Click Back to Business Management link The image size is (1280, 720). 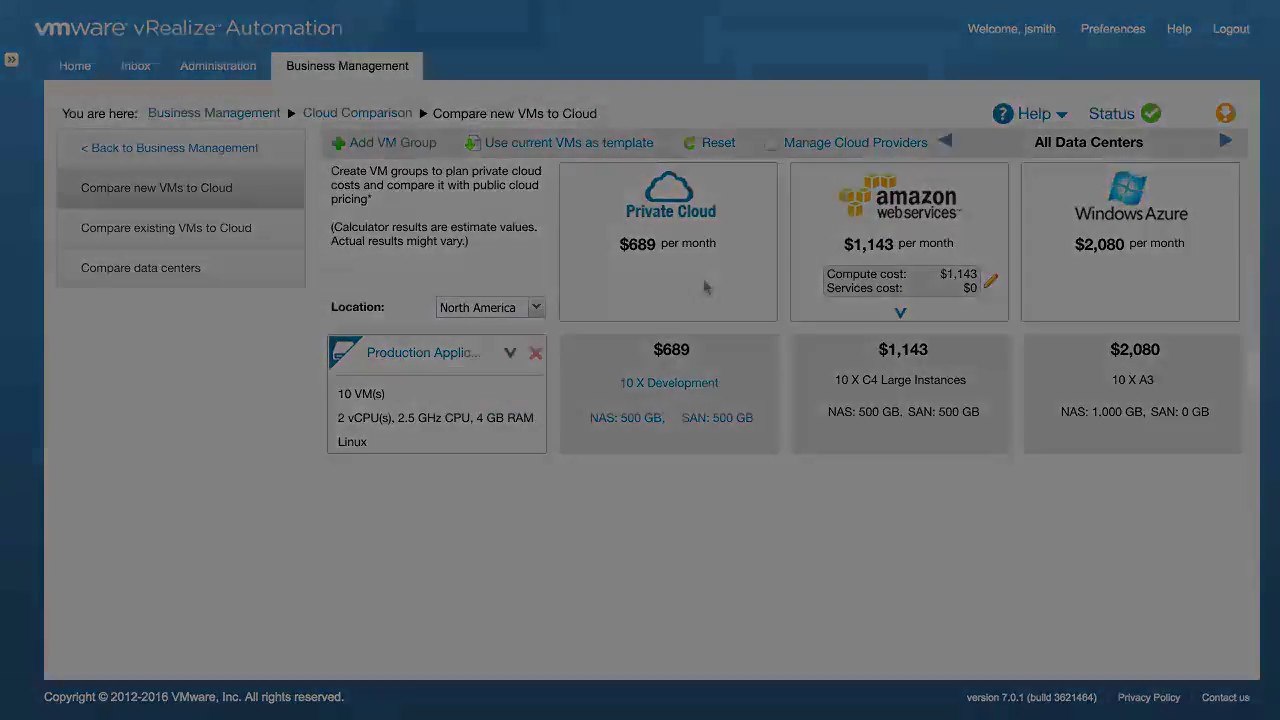click(x=169, y=148)
